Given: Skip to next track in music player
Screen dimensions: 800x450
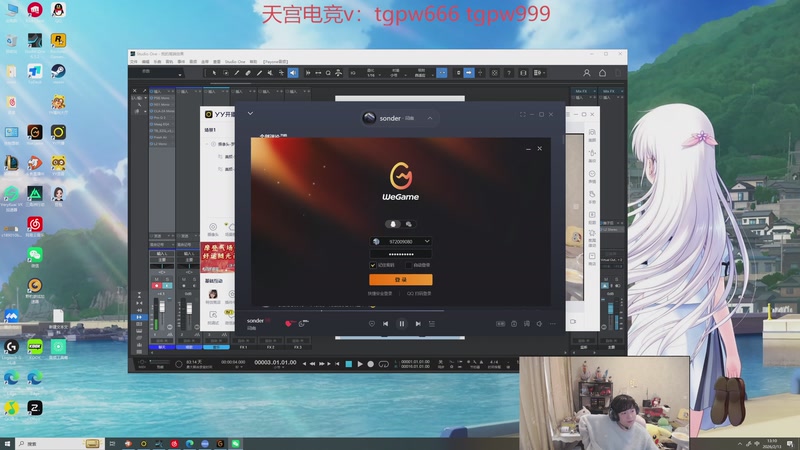Looking at the screenshot, I should point(418,323).
